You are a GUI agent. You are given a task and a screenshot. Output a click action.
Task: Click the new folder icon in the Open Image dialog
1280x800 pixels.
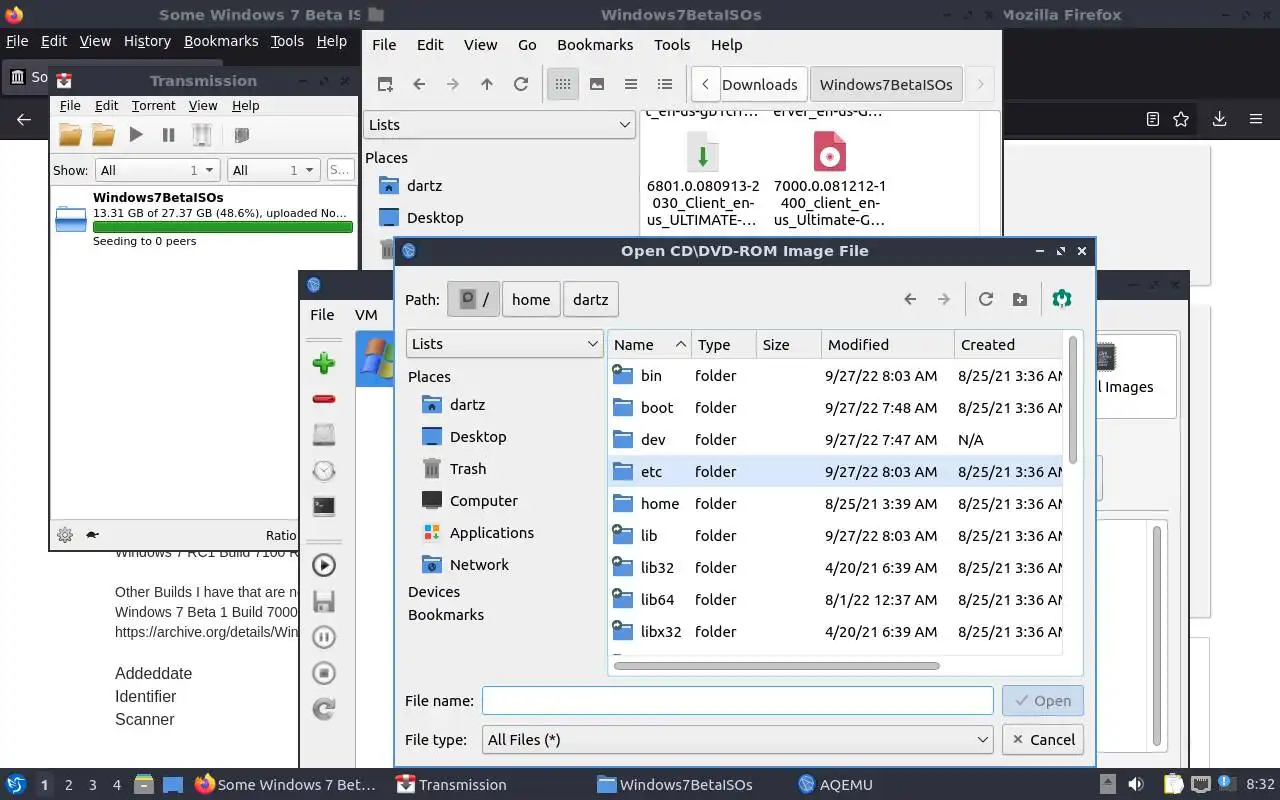(x=1020, y=299)
